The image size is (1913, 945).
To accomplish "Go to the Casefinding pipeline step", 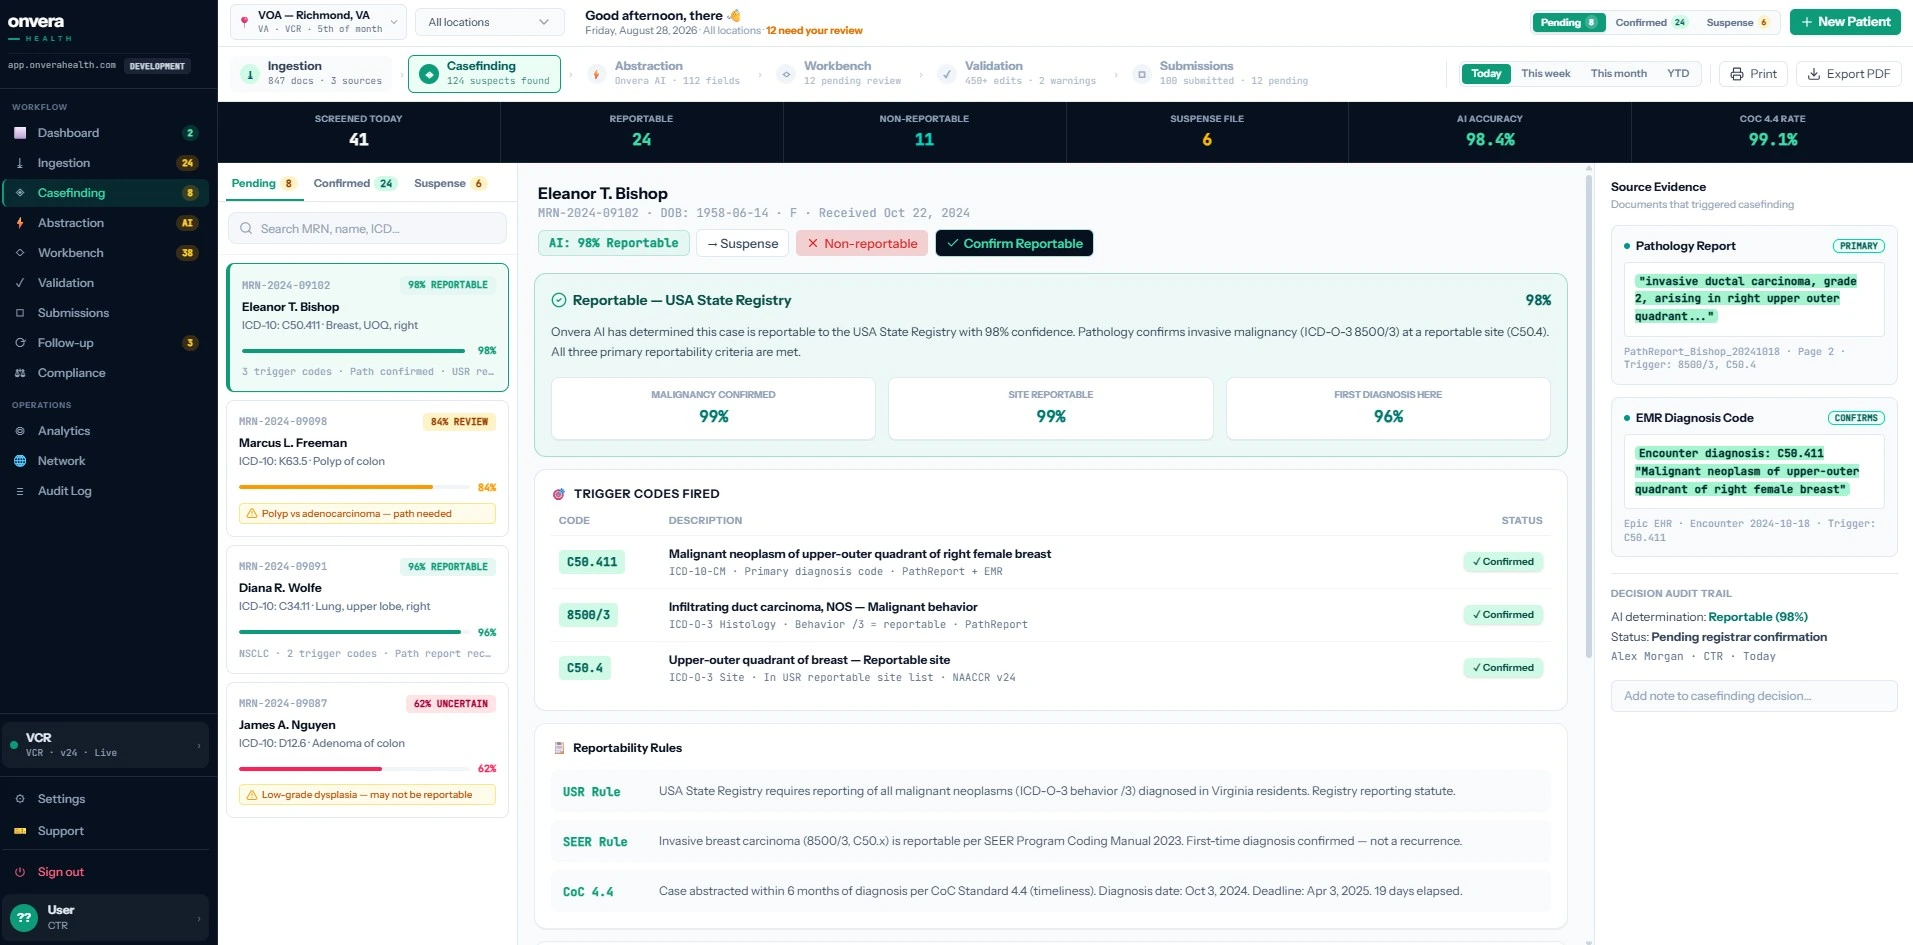I will coord(484,74).
